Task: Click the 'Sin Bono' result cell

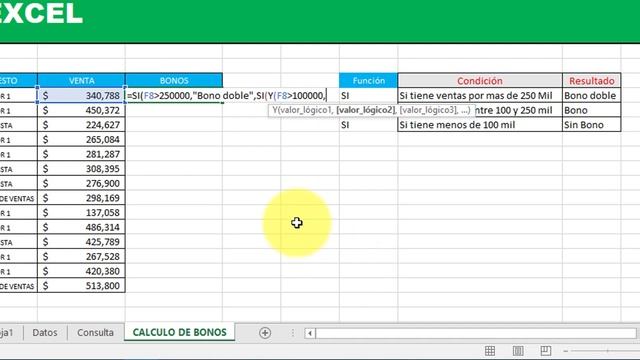Action: (x=592, y=125)
